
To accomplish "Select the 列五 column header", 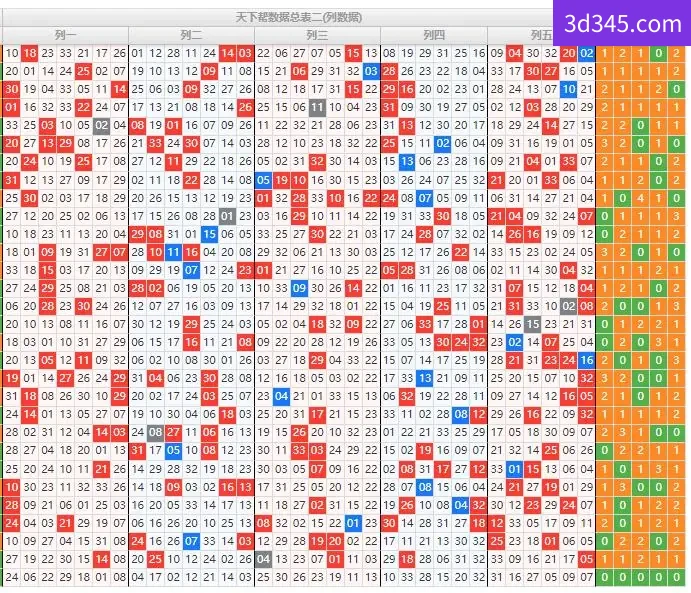I will 542,35.
